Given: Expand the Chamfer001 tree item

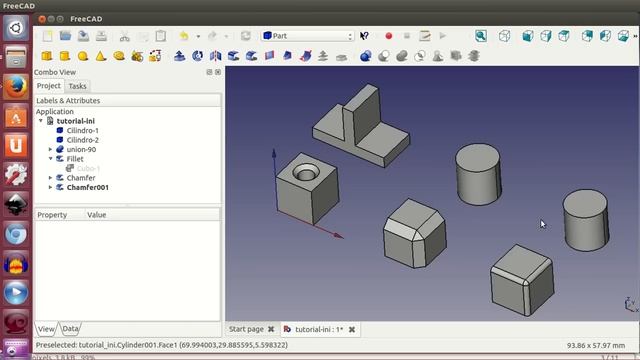Looking at the screenshot, I should (x=50, y=187).
